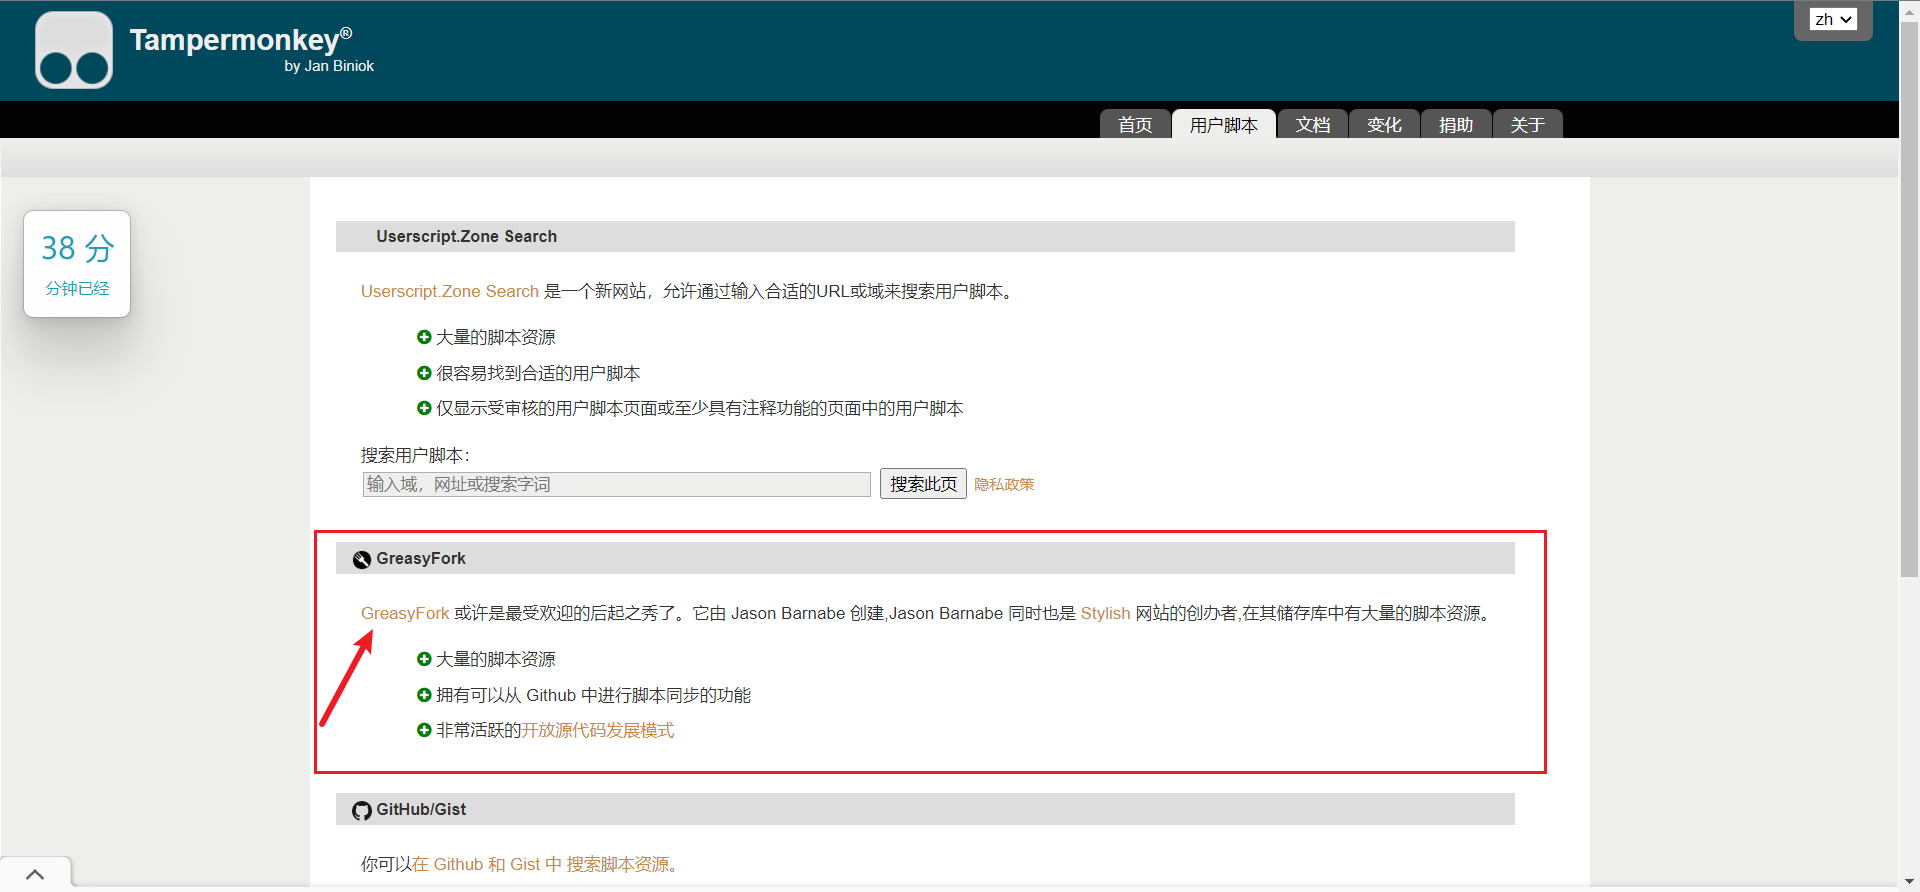Viewport: 1920px width, 892px height.
Task: Open the 文档 tab
Action: pyautogui.click(x=1312, y=125)
